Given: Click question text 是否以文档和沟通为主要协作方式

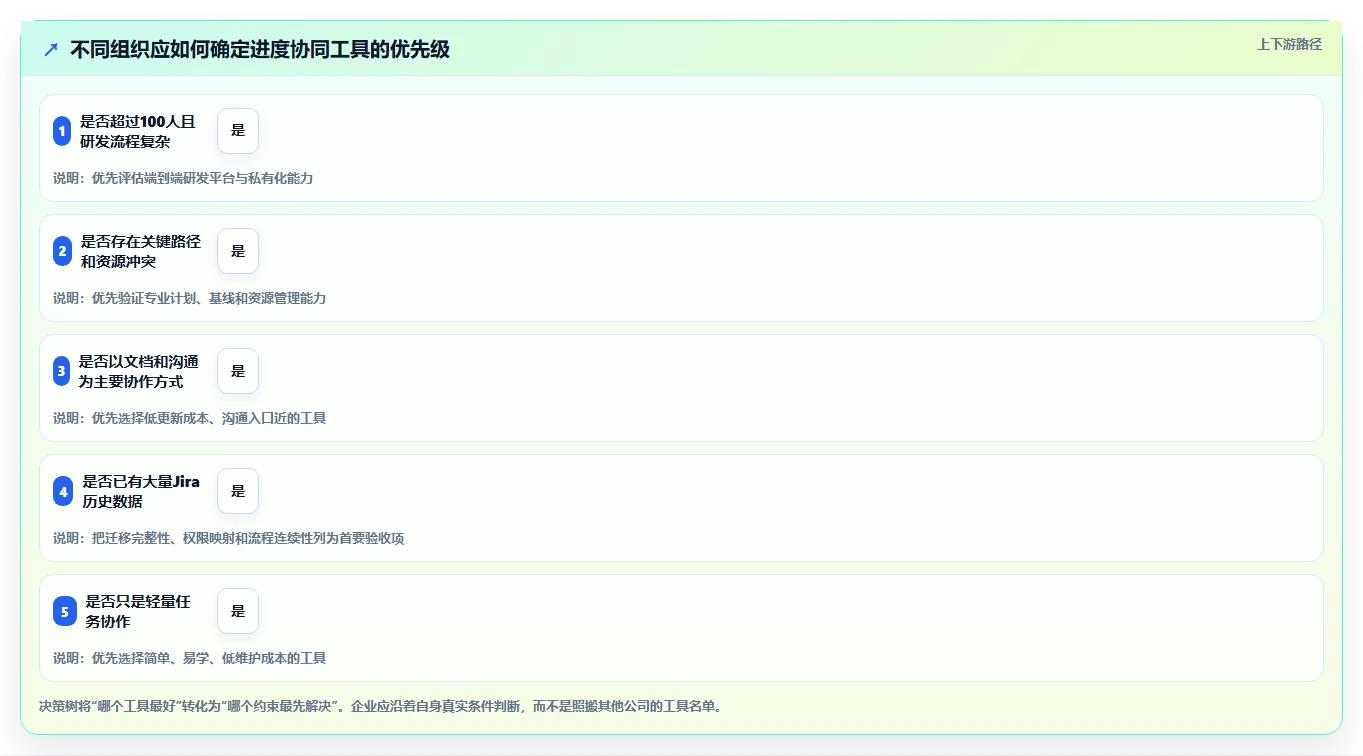Looking at the screenshot, I should pyautogui.click(x=139, y=371).
